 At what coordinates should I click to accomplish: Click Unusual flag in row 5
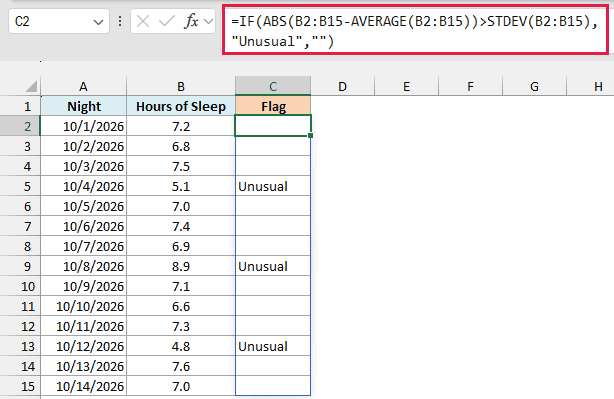pos(273,186)
